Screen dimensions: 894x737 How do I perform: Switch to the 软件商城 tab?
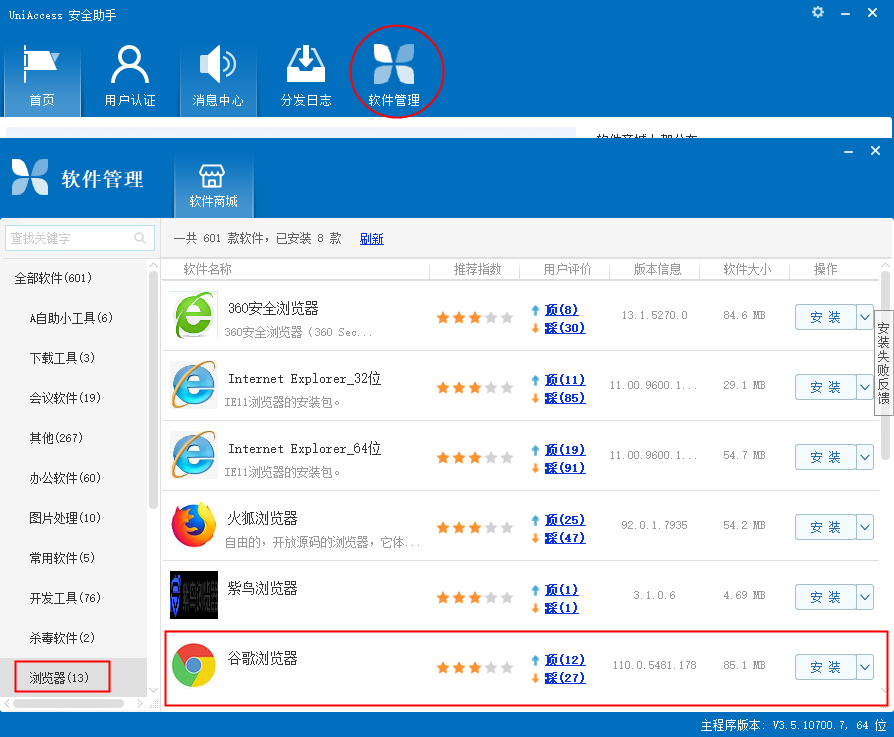click(x=213, y=185)
